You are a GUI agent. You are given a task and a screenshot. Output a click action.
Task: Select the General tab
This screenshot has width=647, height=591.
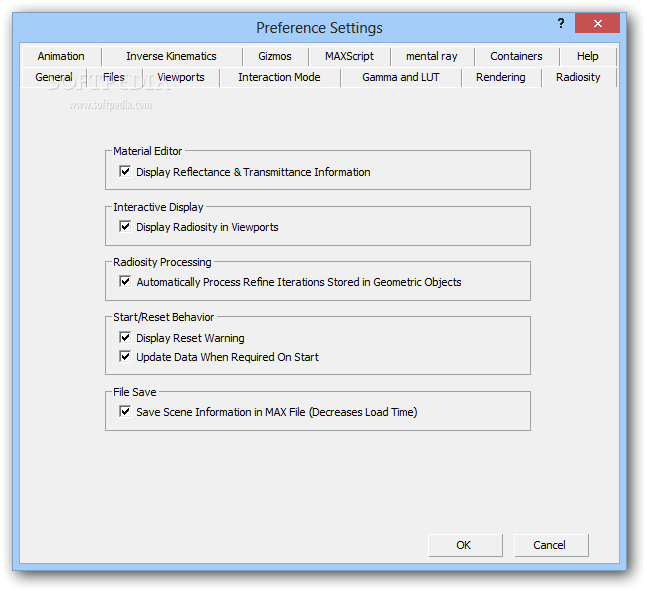tap(54, 77)
